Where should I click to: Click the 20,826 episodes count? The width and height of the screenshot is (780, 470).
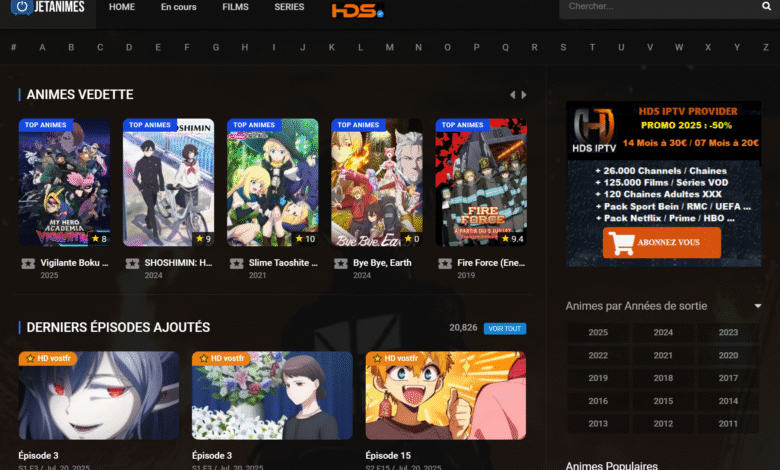coord(463,328)
